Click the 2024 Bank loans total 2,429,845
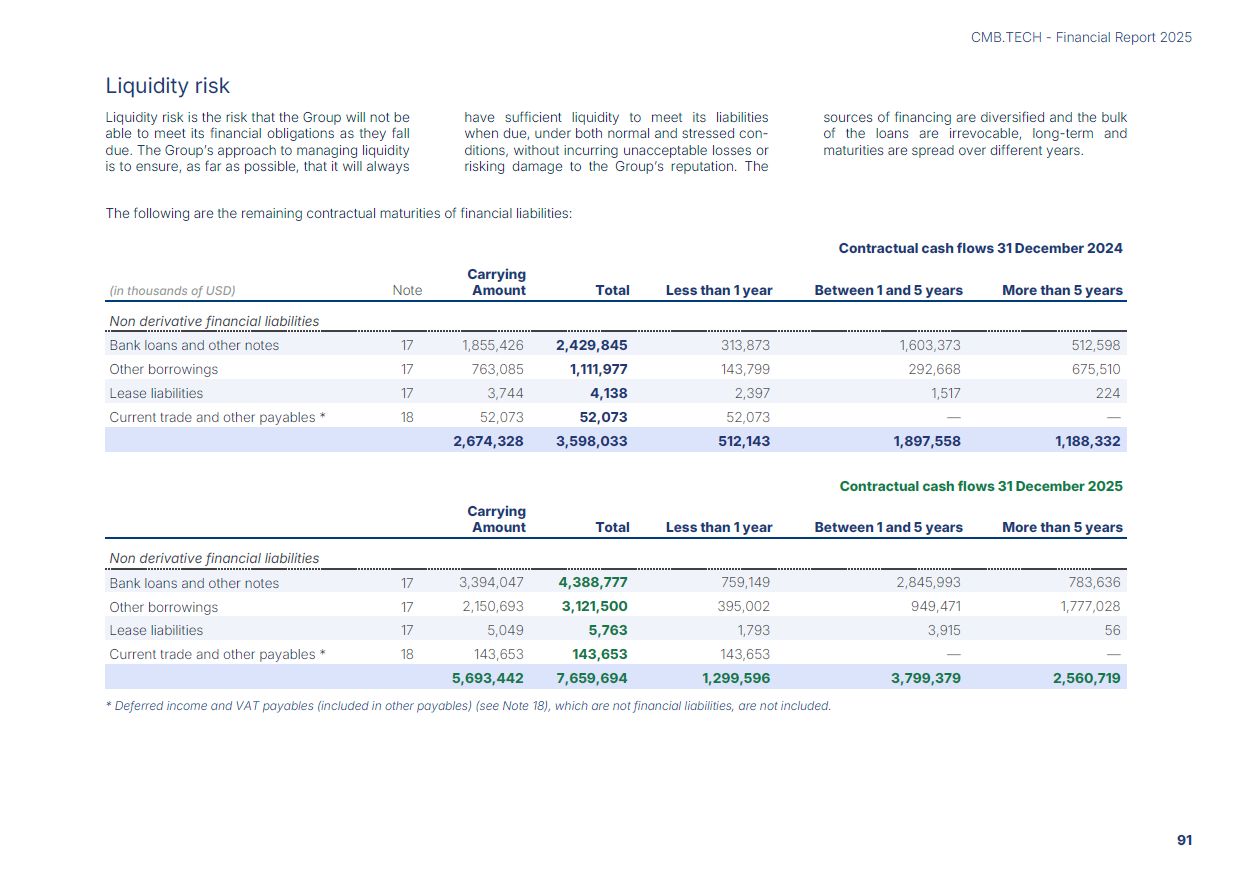Screen dimensions: 1249x874 click(592, 345)
